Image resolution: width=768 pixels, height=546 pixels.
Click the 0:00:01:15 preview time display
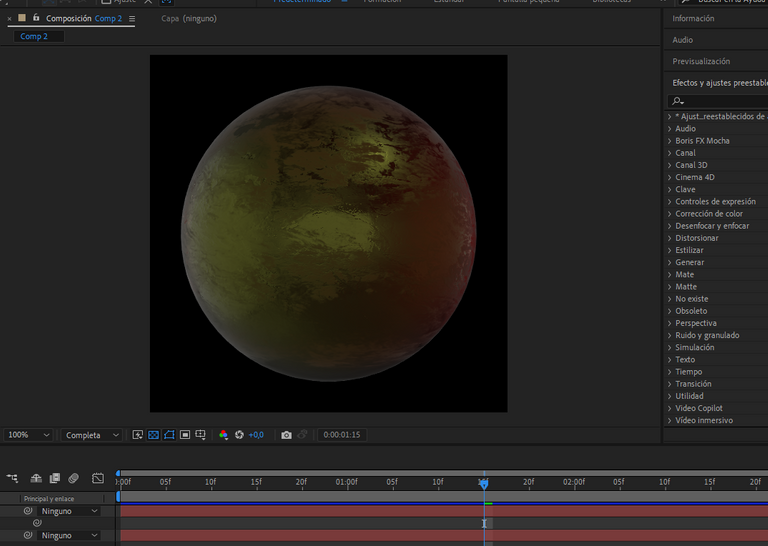tap(342, 435)
